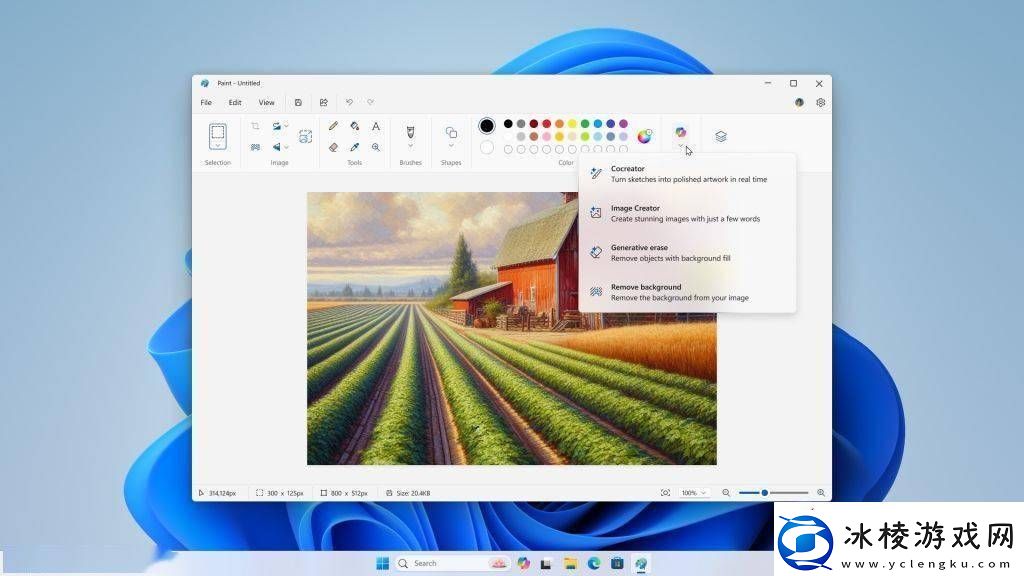The width and height of the screenshot is (1024, 576).
Task: Open the Layers panel
Action: tap(720, 135)
